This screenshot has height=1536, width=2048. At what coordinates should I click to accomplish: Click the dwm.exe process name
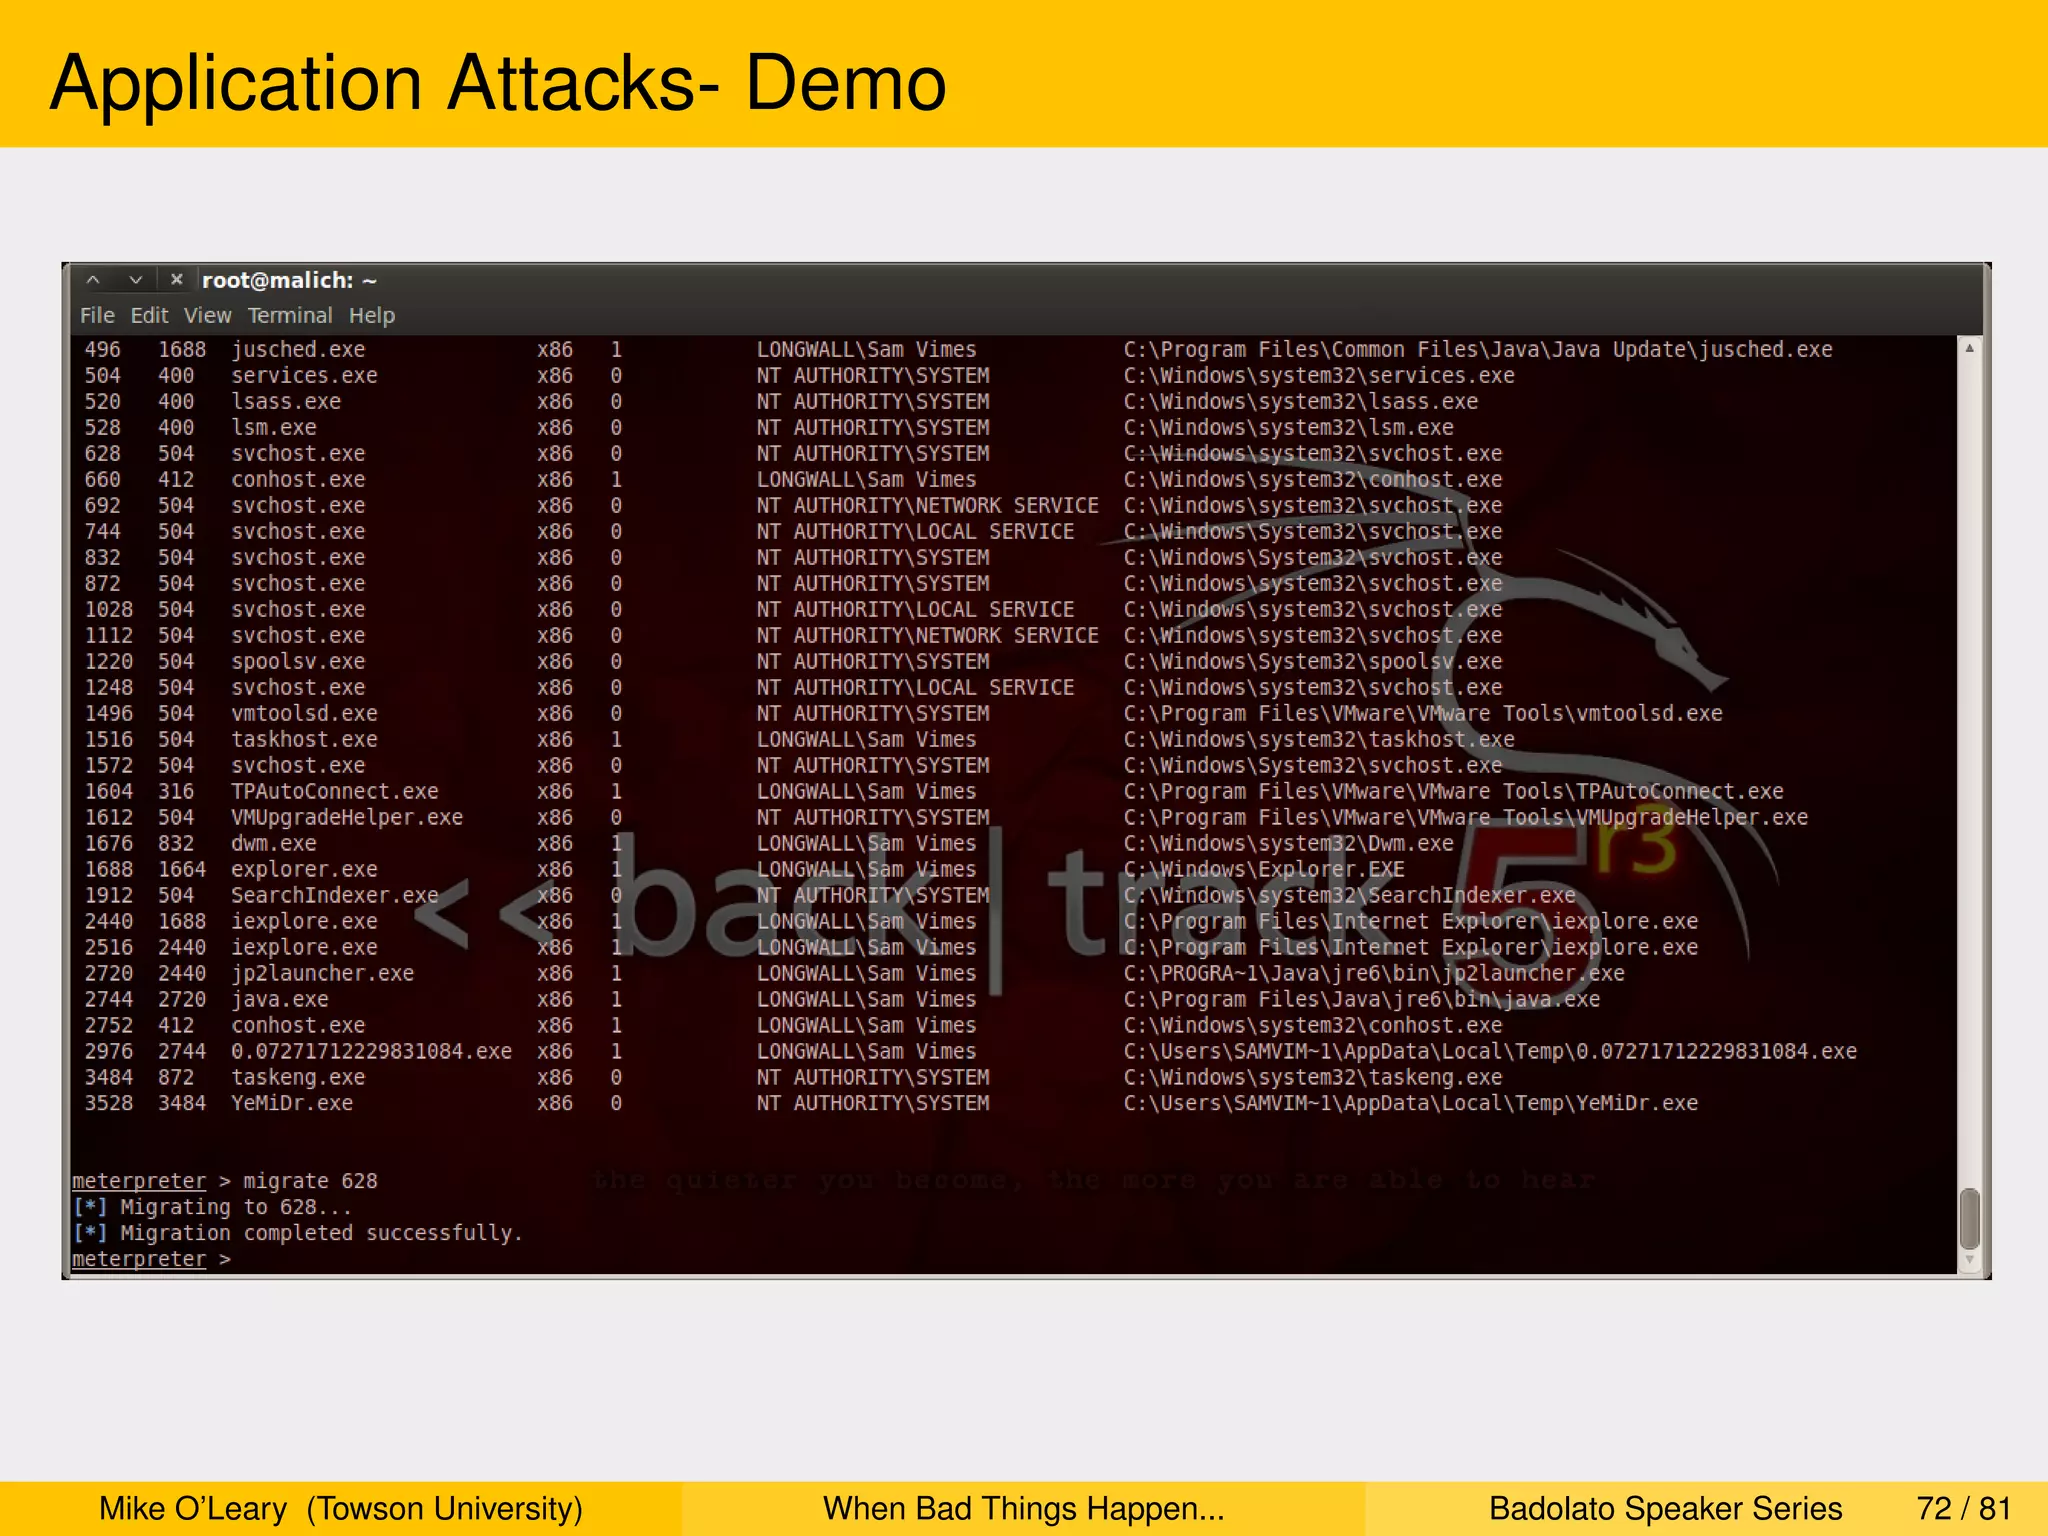coord(274,844)
